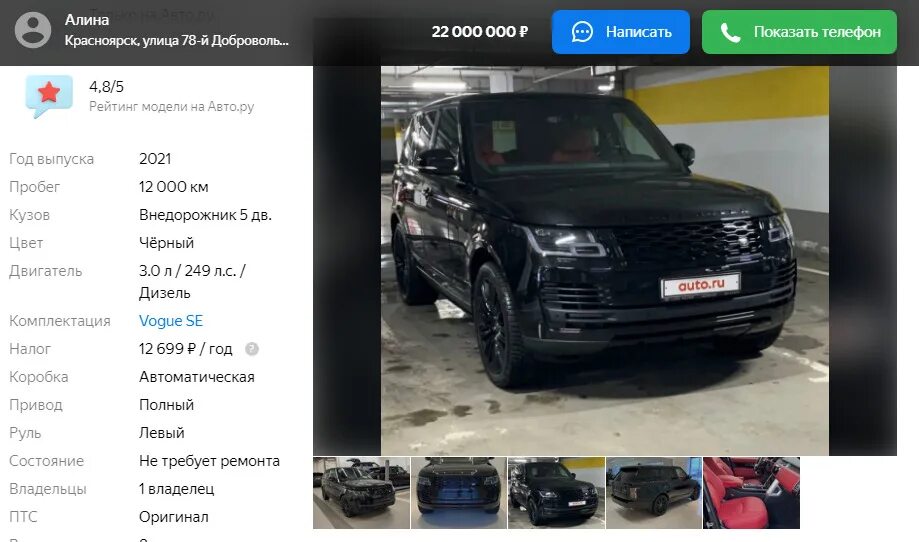Click the main Range Rover photo
The image size is (919, 542).
click(605, 260)
